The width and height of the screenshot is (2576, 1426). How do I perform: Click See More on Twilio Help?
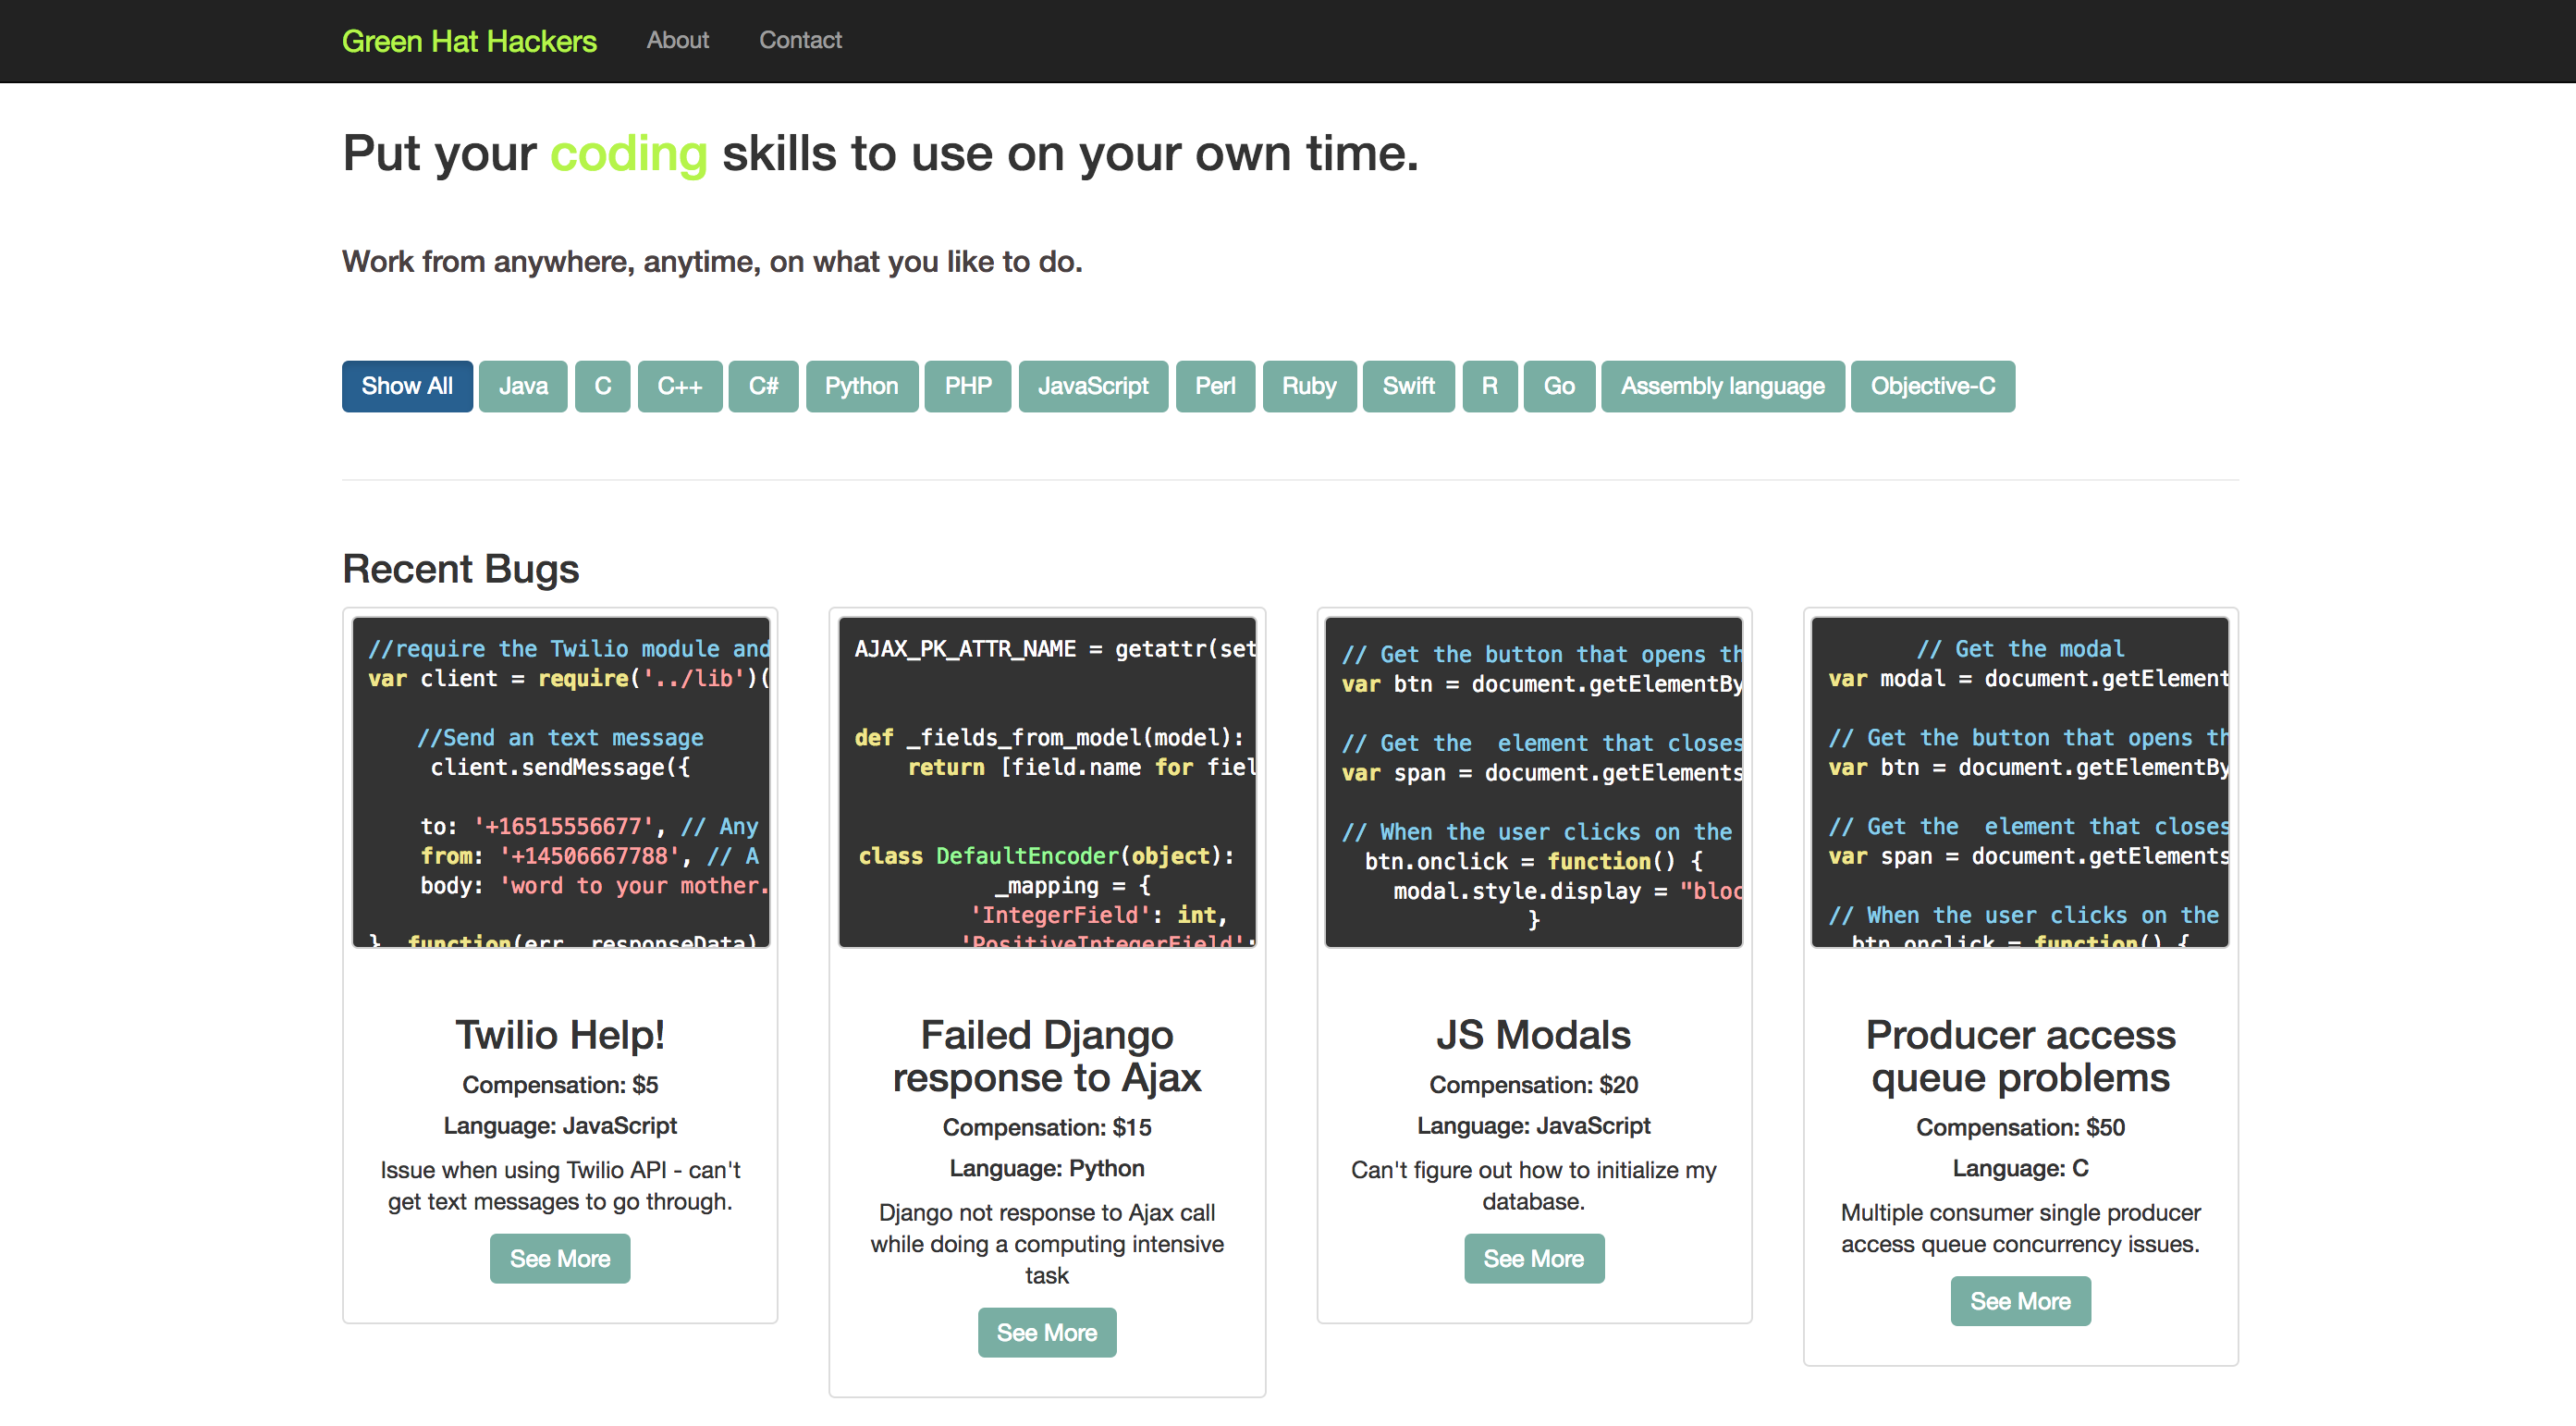pyautogui.click(x=560, y=1258)
